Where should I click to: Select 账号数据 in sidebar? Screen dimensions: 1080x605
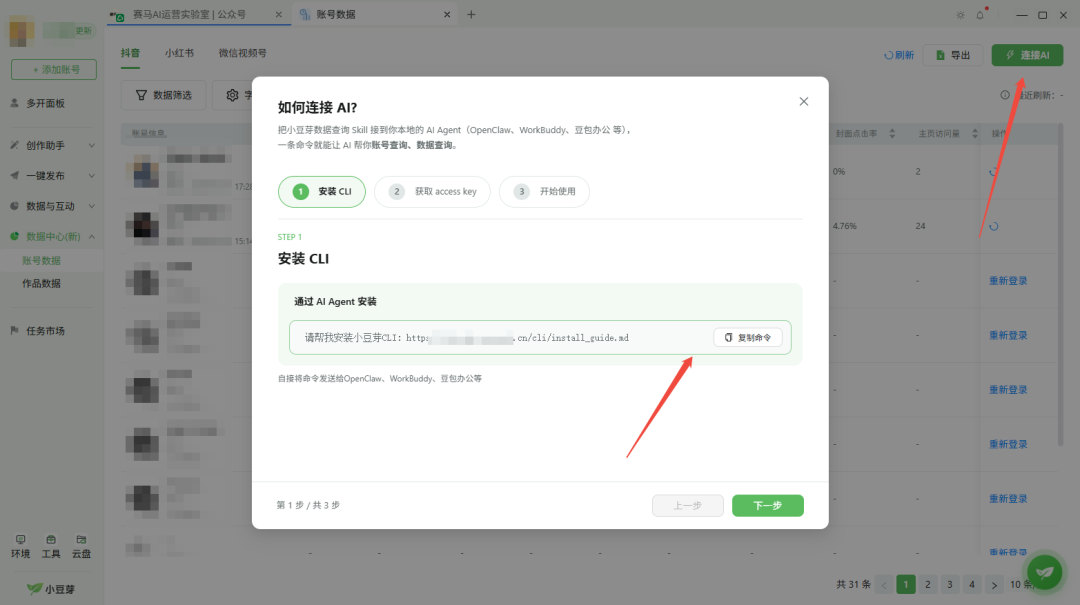[41, 260]
